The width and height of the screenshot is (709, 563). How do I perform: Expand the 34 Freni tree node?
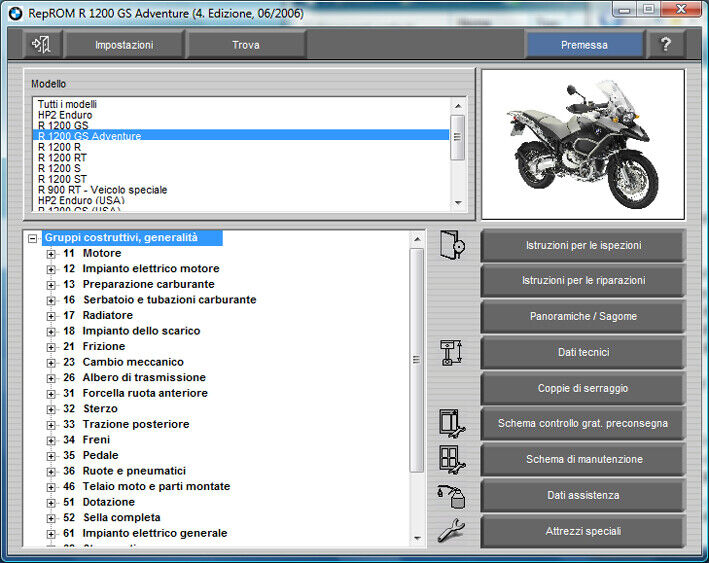click(51, 440)
